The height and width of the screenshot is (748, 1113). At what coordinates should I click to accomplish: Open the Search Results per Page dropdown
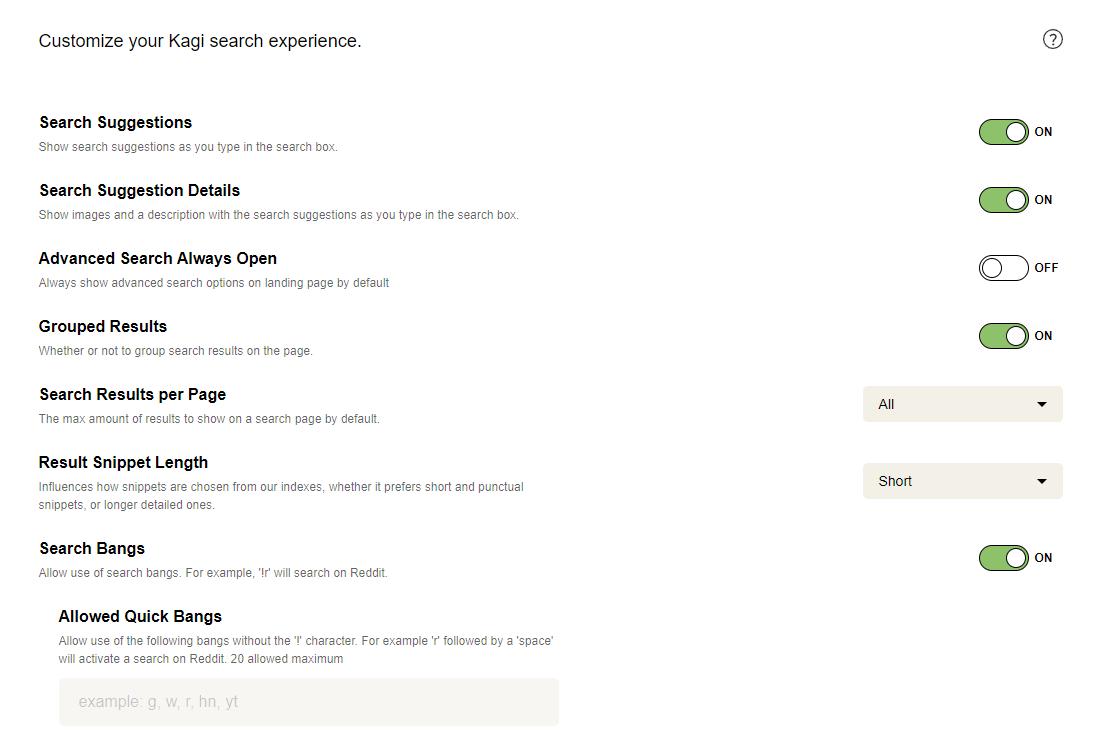pyautogui.click(x=962, y=404)
